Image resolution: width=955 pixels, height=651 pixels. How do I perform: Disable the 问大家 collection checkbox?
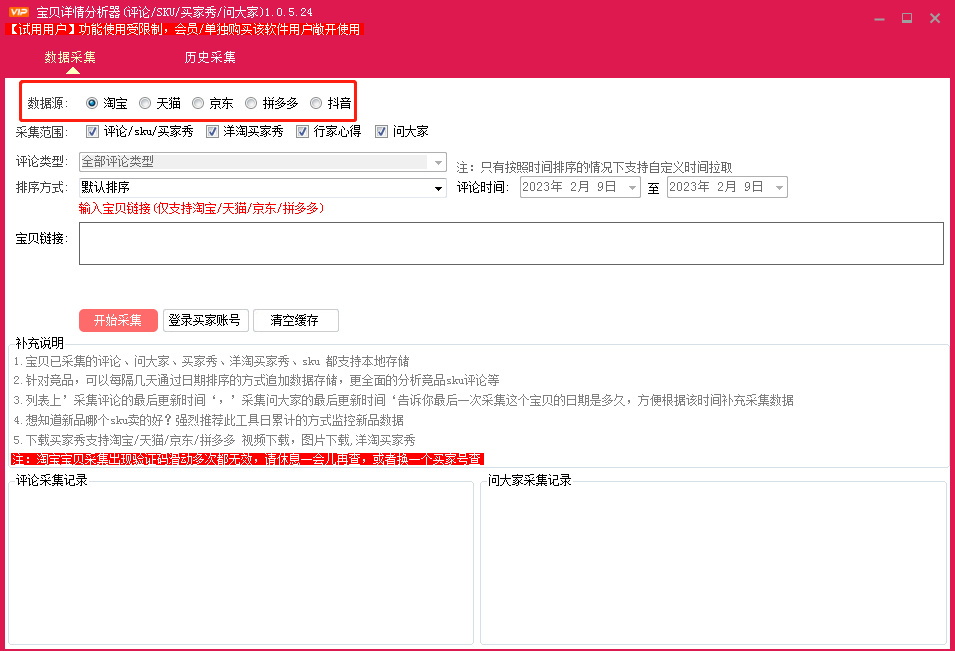coord(381,131)
